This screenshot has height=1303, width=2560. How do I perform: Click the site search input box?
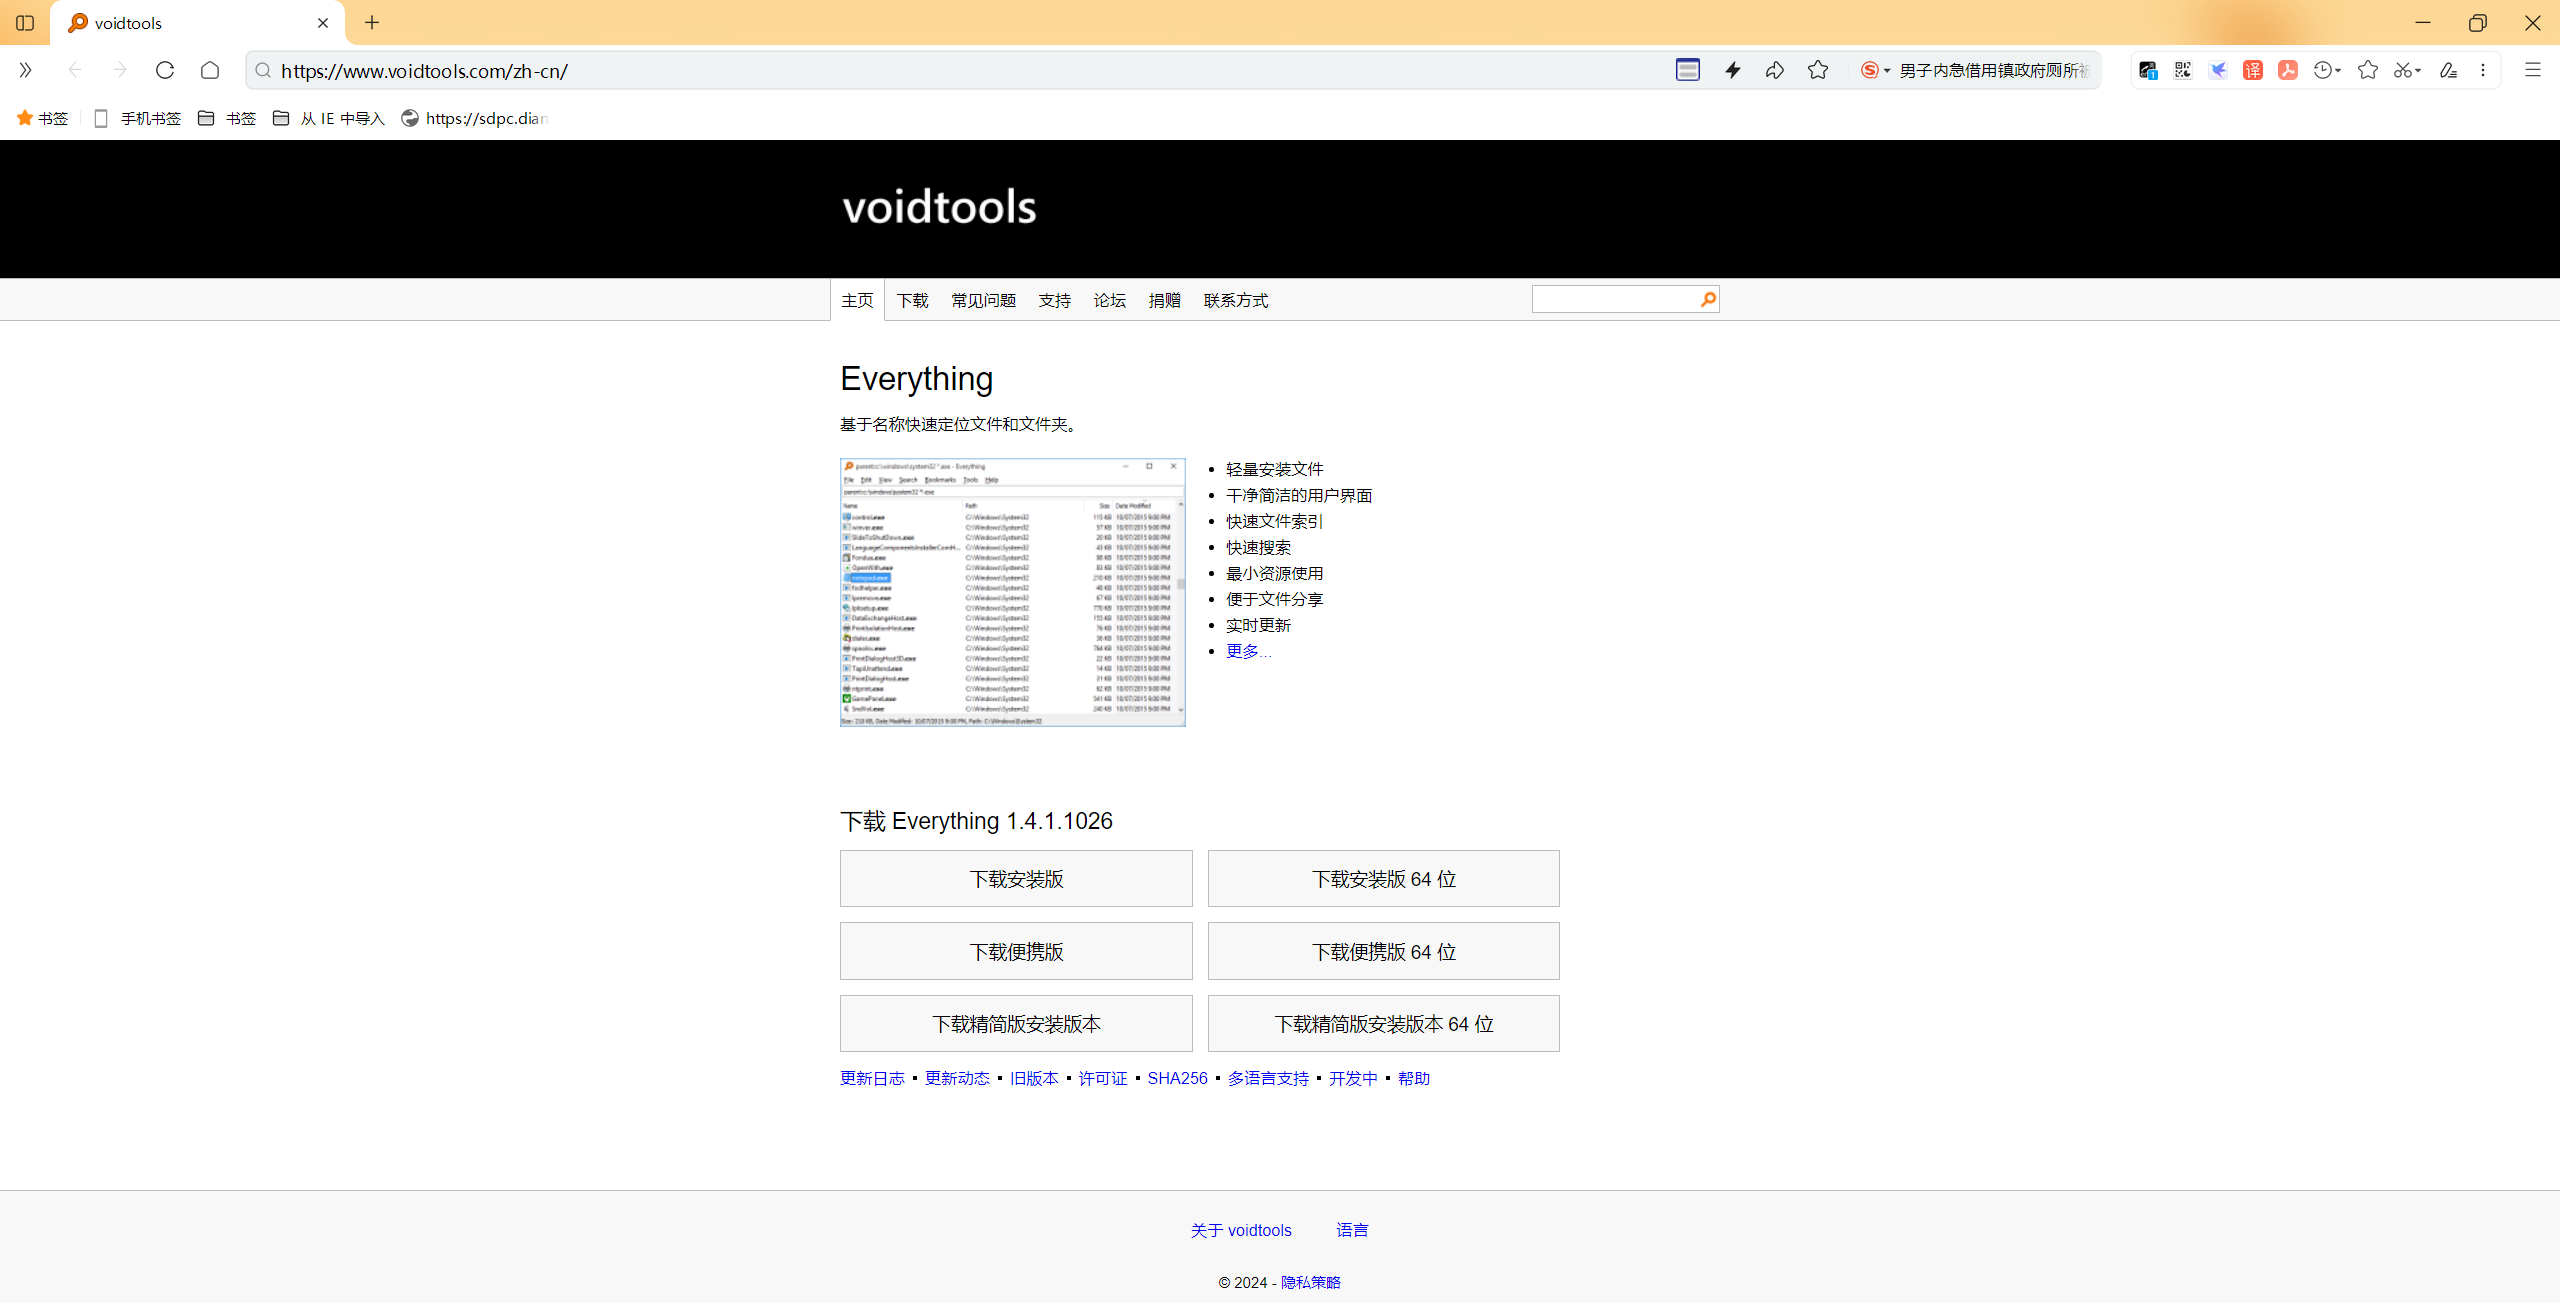coord(1615,299)
